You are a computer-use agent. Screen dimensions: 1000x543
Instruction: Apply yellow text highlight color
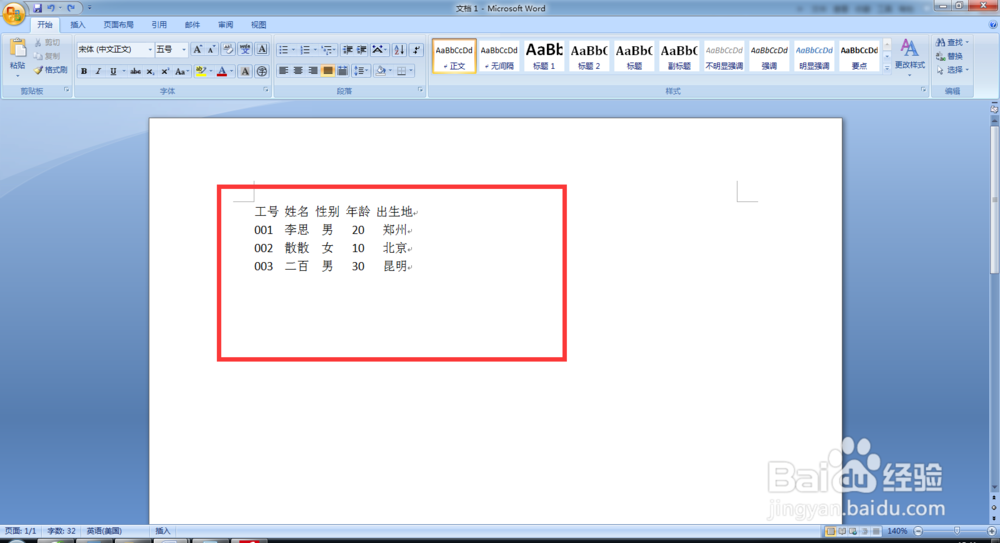201,71
